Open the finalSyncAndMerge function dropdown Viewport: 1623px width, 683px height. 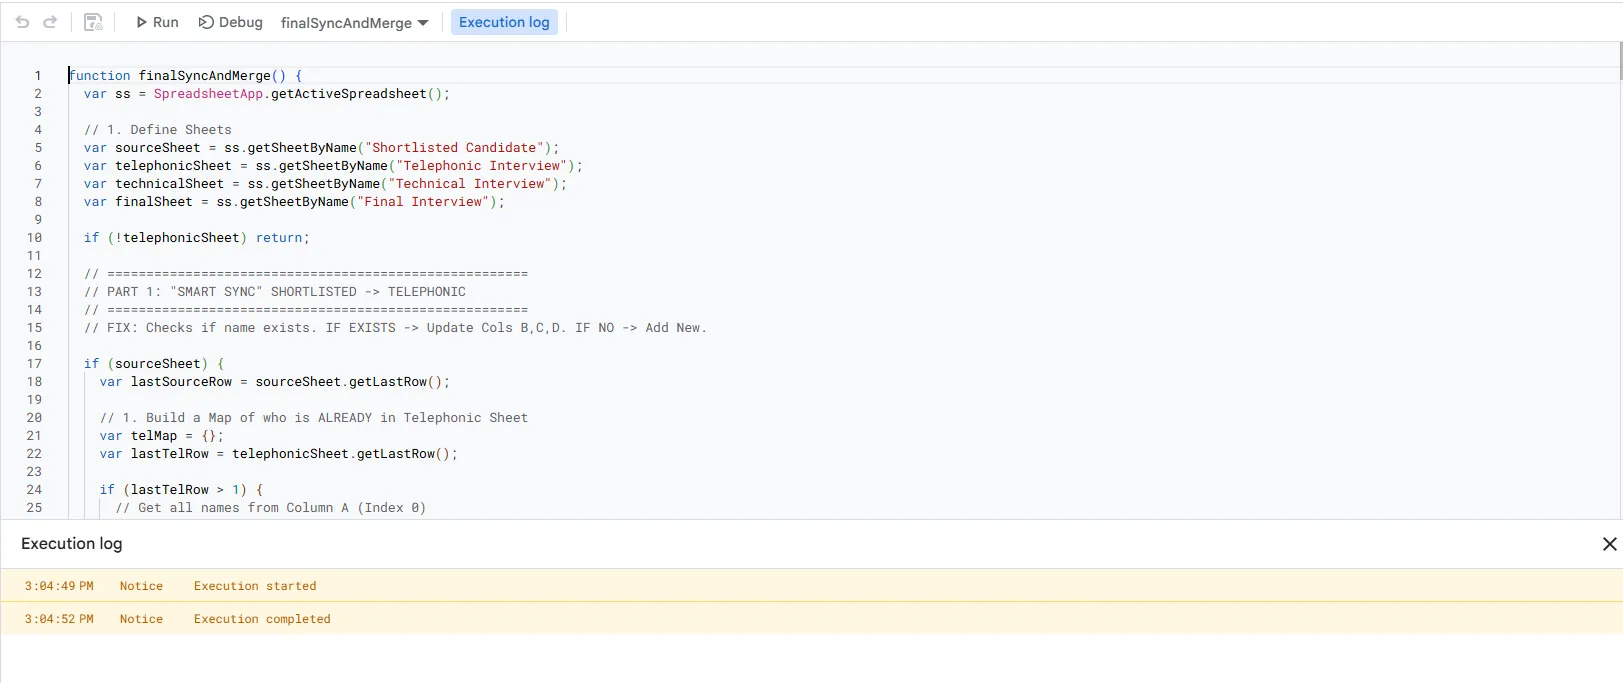355,22
